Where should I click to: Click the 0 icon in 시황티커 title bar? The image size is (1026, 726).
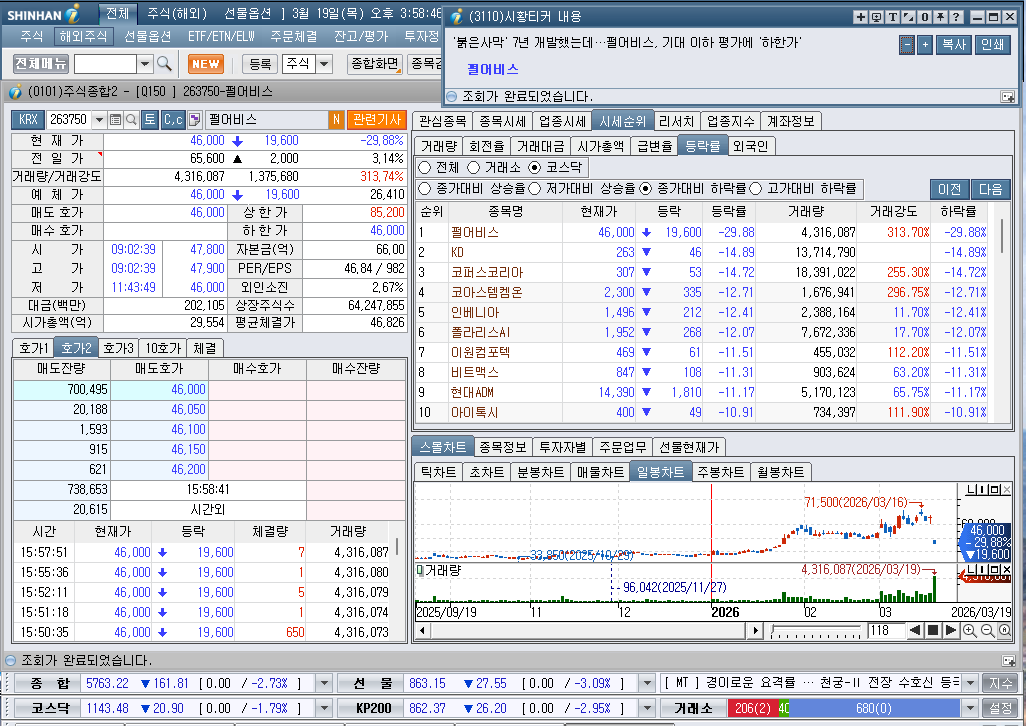pyautogui.click(x=924, y=17)
